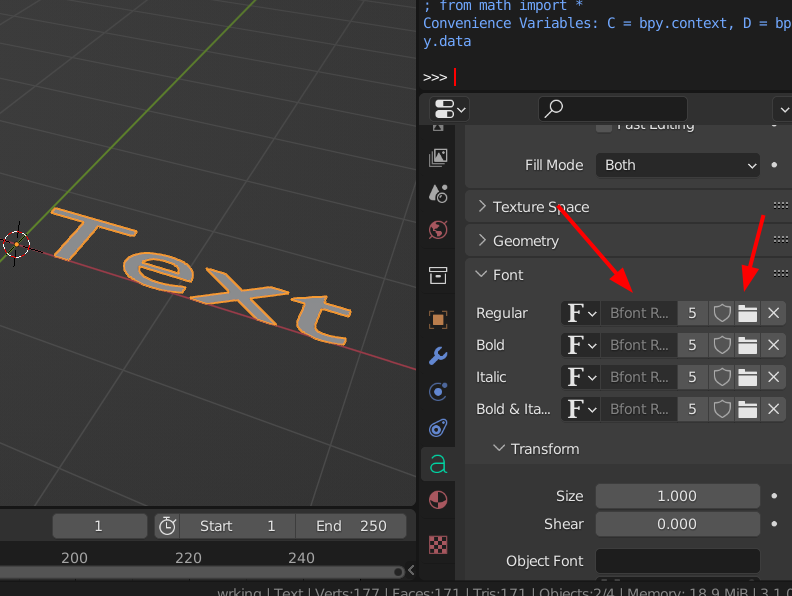The width and height of the screenshot is (792, 596).
Task: Toggle fake user for Bold & Italic font
Action: click(722, 409)
